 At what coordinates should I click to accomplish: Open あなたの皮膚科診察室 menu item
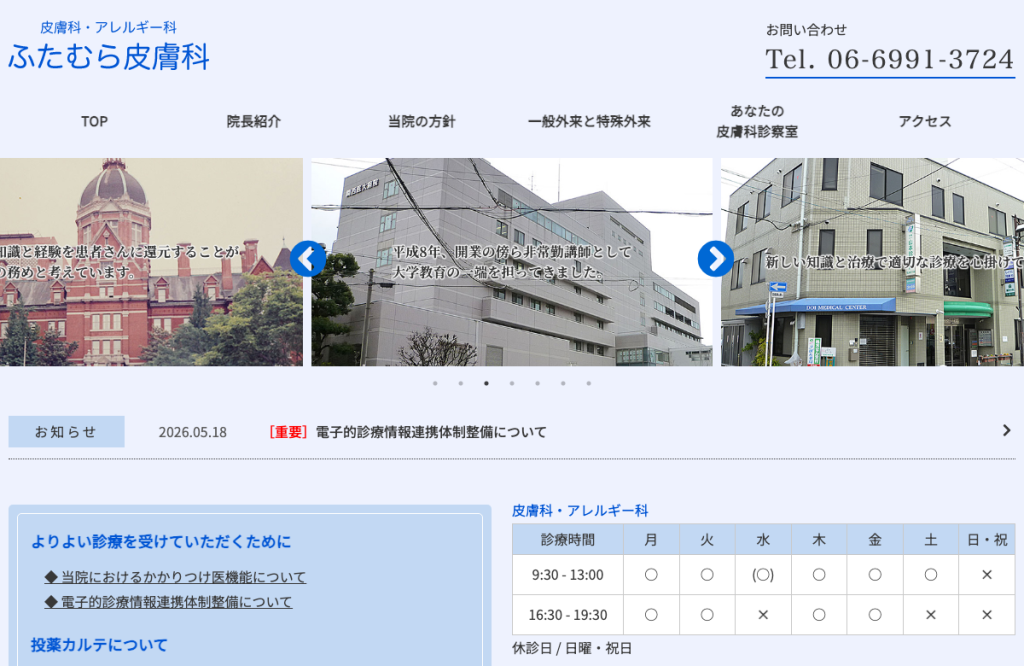[x=757, y=121]
